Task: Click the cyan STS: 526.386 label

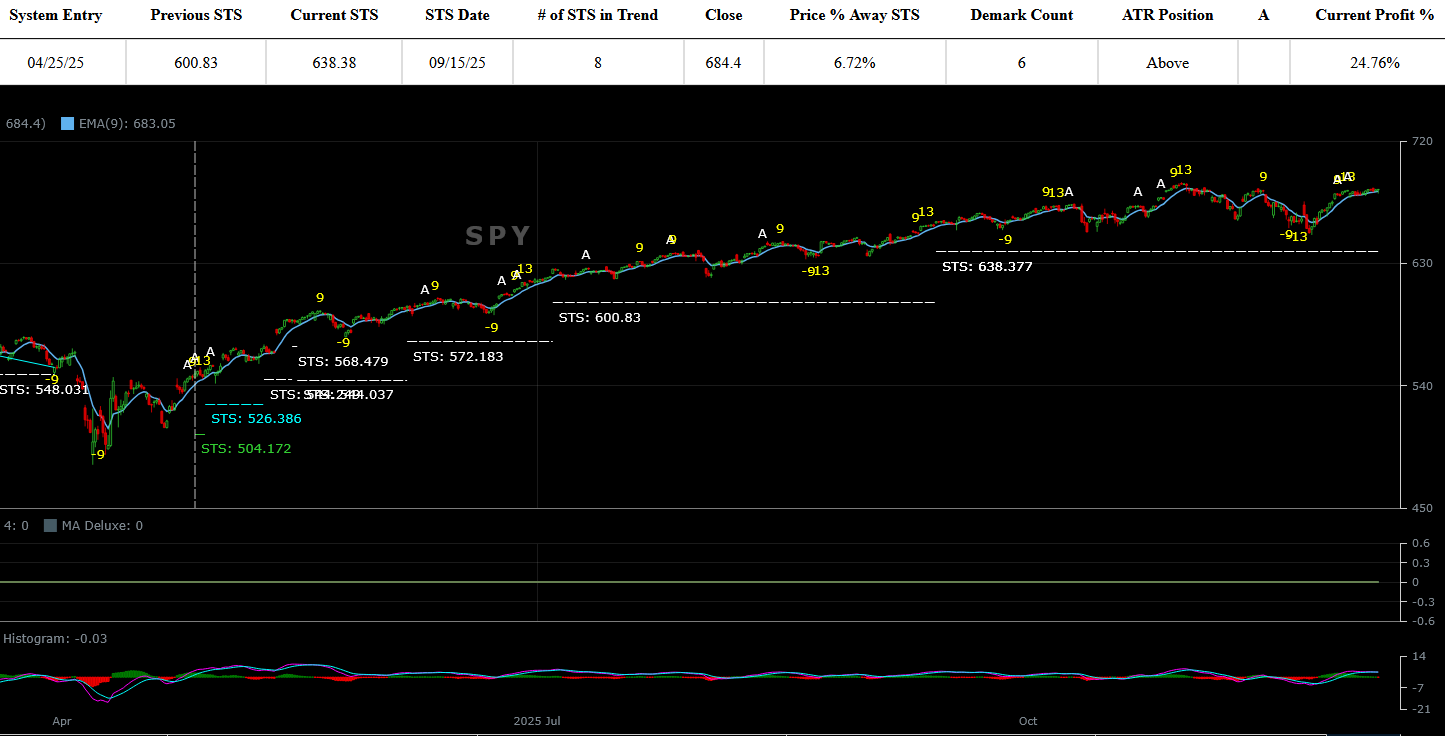Action: (x=256, y=419)
